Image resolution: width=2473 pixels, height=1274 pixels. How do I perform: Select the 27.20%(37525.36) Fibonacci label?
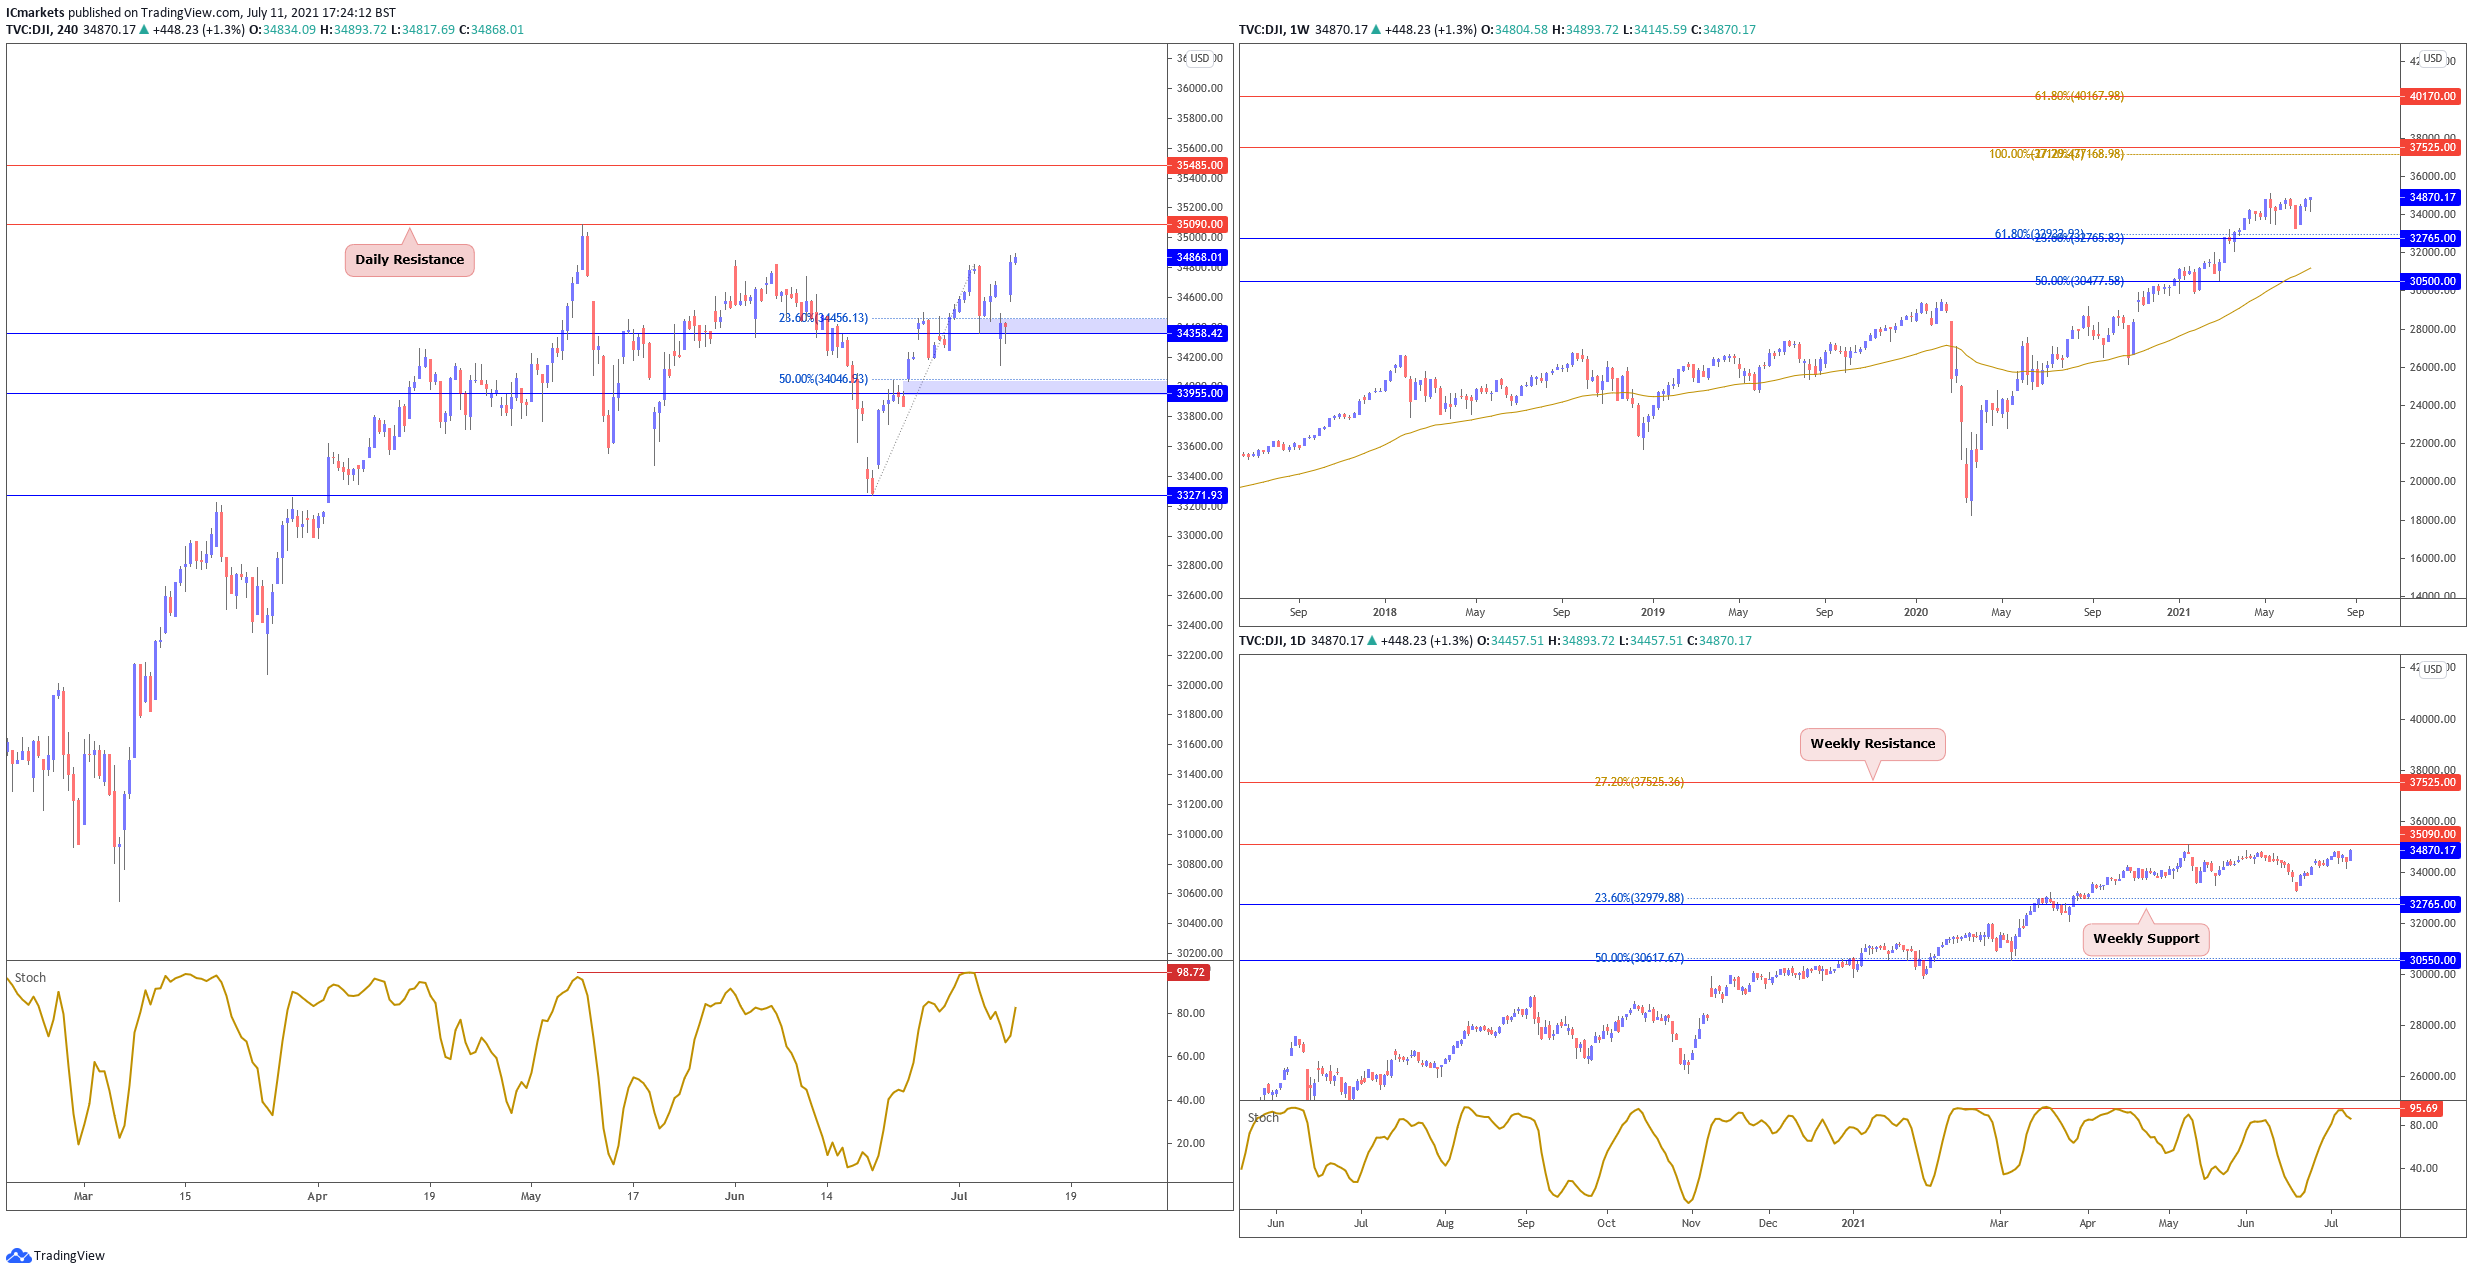click(x=1639, y=783)
